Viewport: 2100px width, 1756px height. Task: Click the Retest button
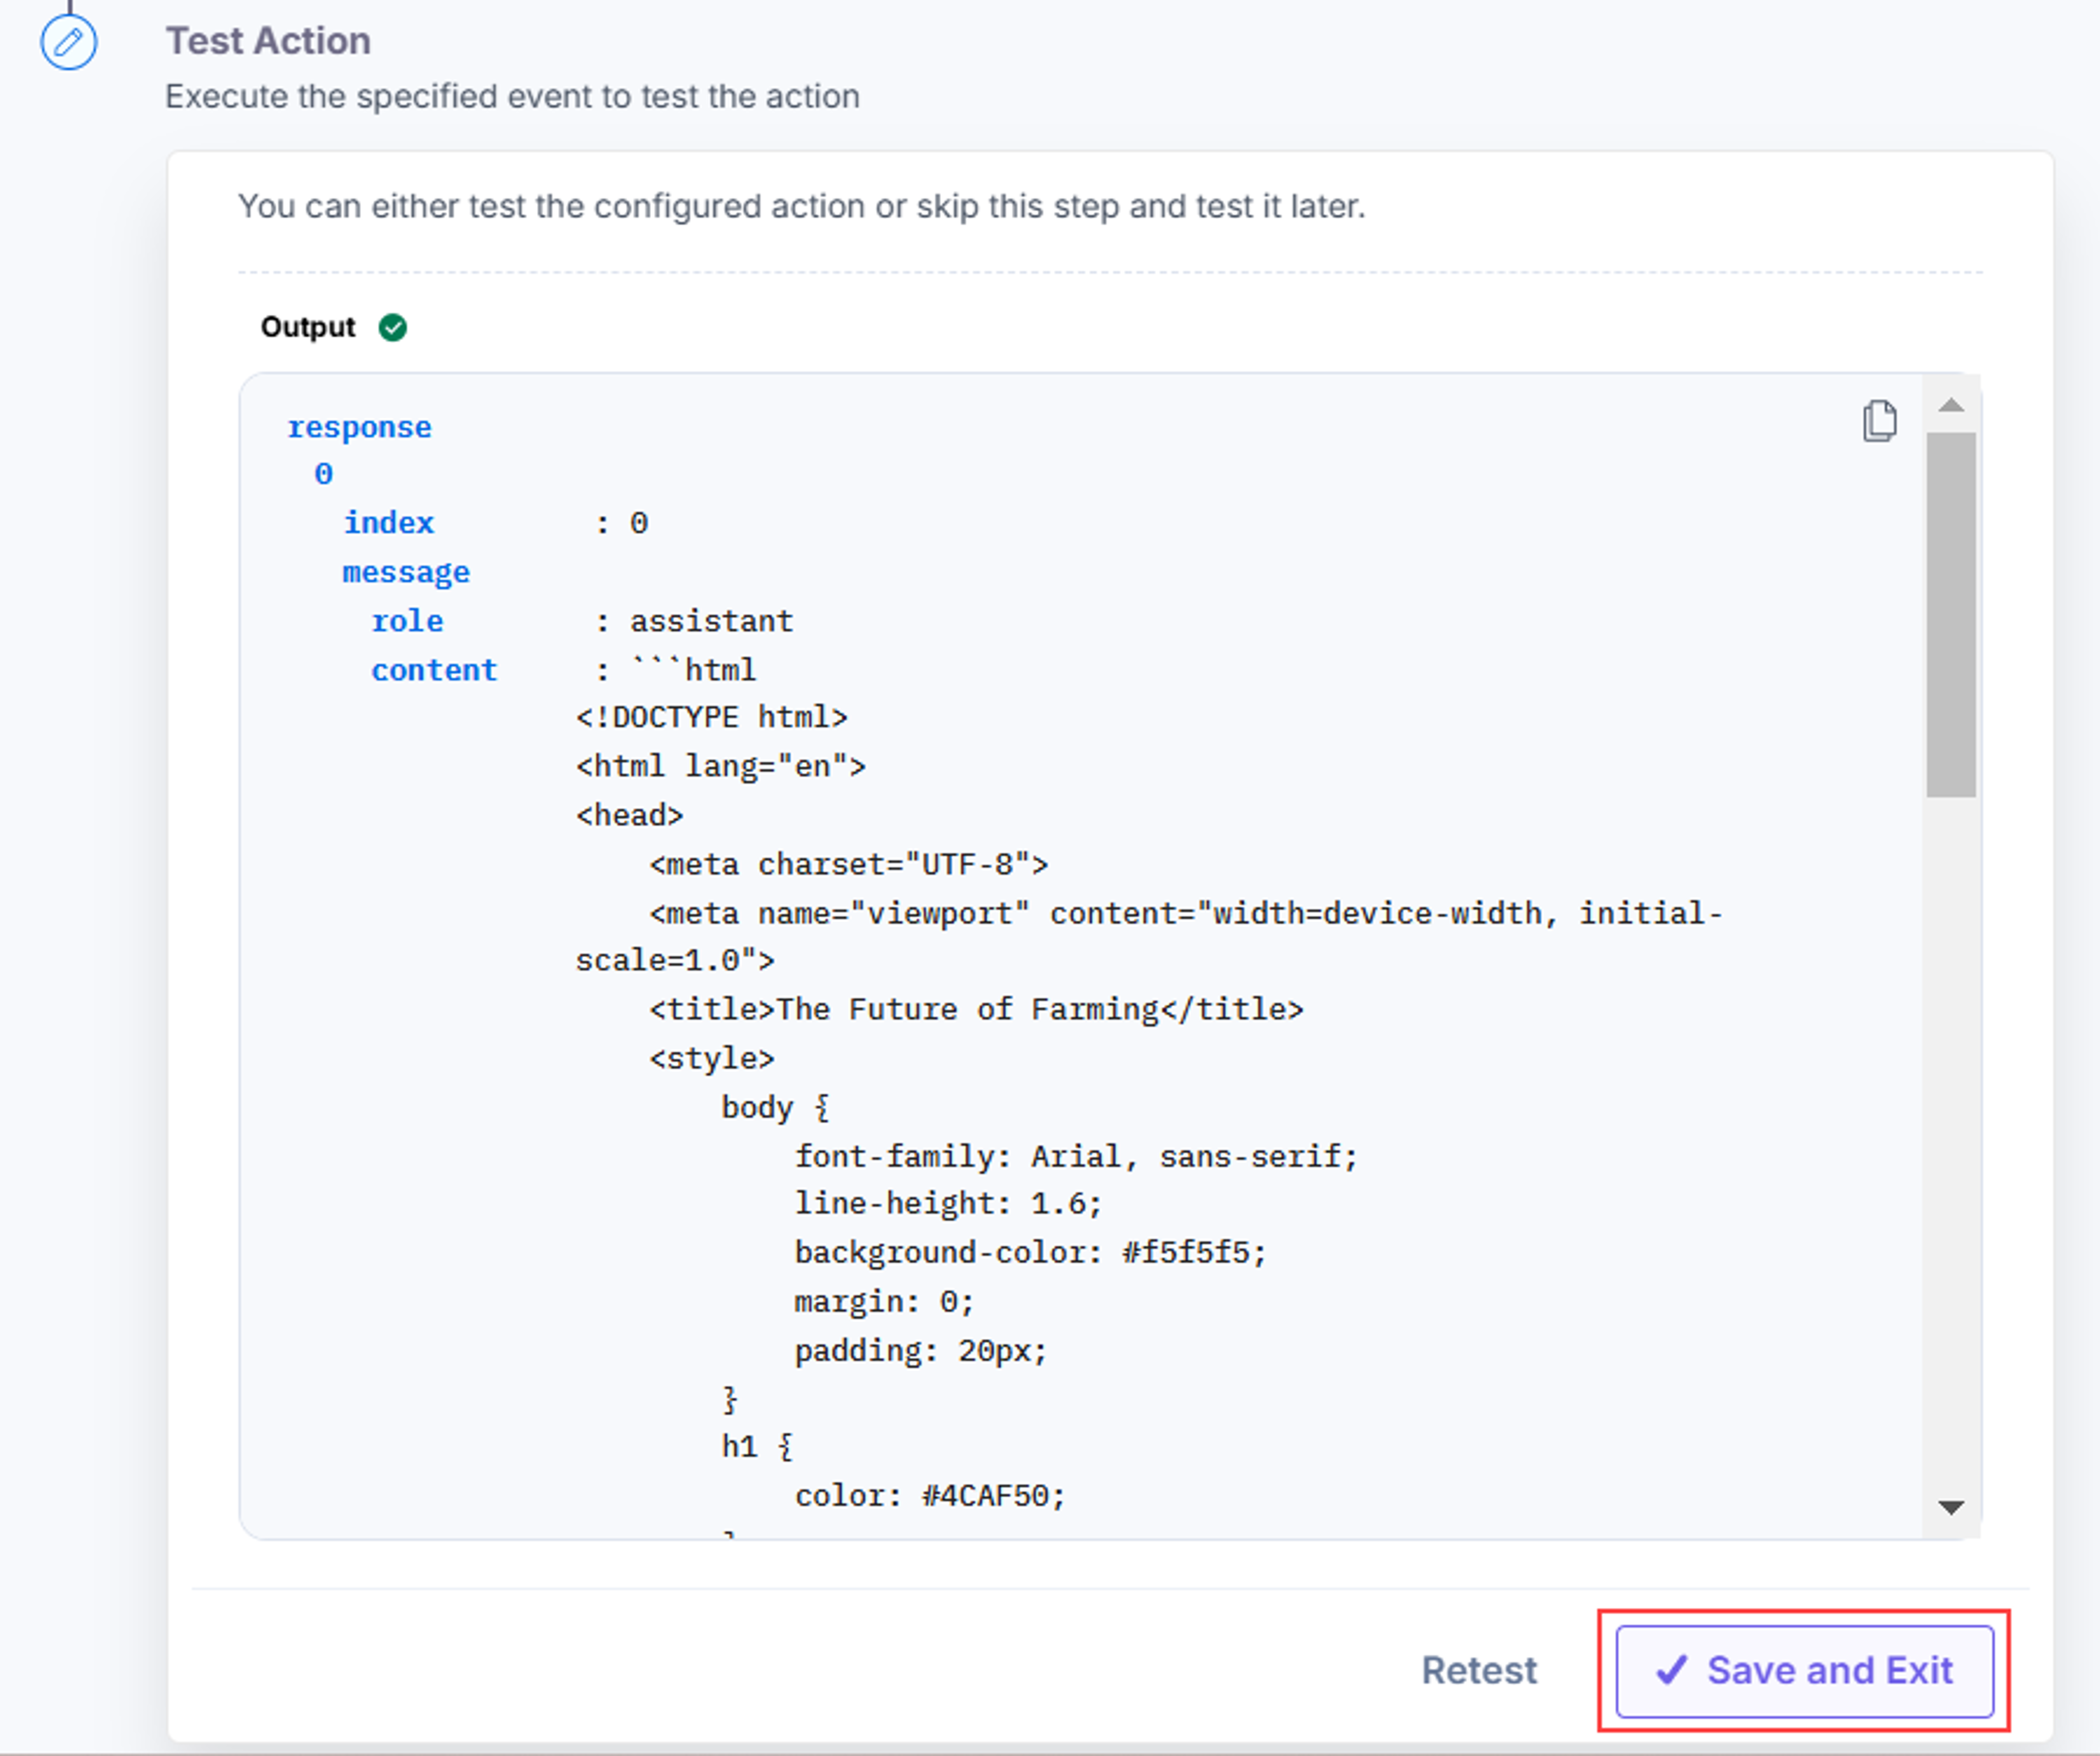1479,1670
